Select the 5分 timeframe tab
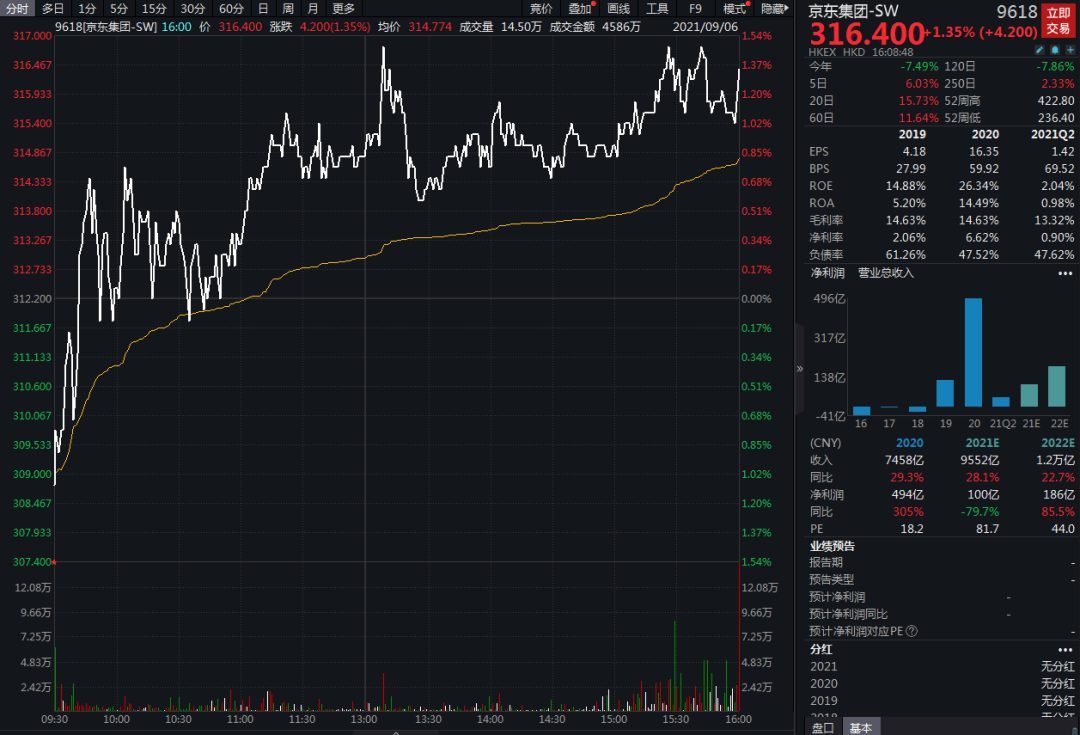Viewport: 1080px width, 735px height. (119, 8)
